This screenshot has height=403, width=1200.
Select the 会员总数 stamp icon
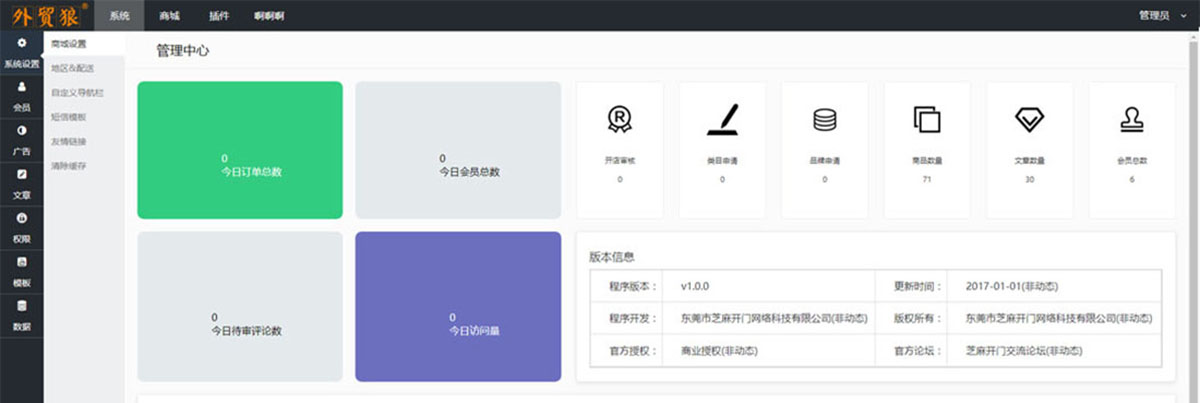click(x=1132, y=120)
